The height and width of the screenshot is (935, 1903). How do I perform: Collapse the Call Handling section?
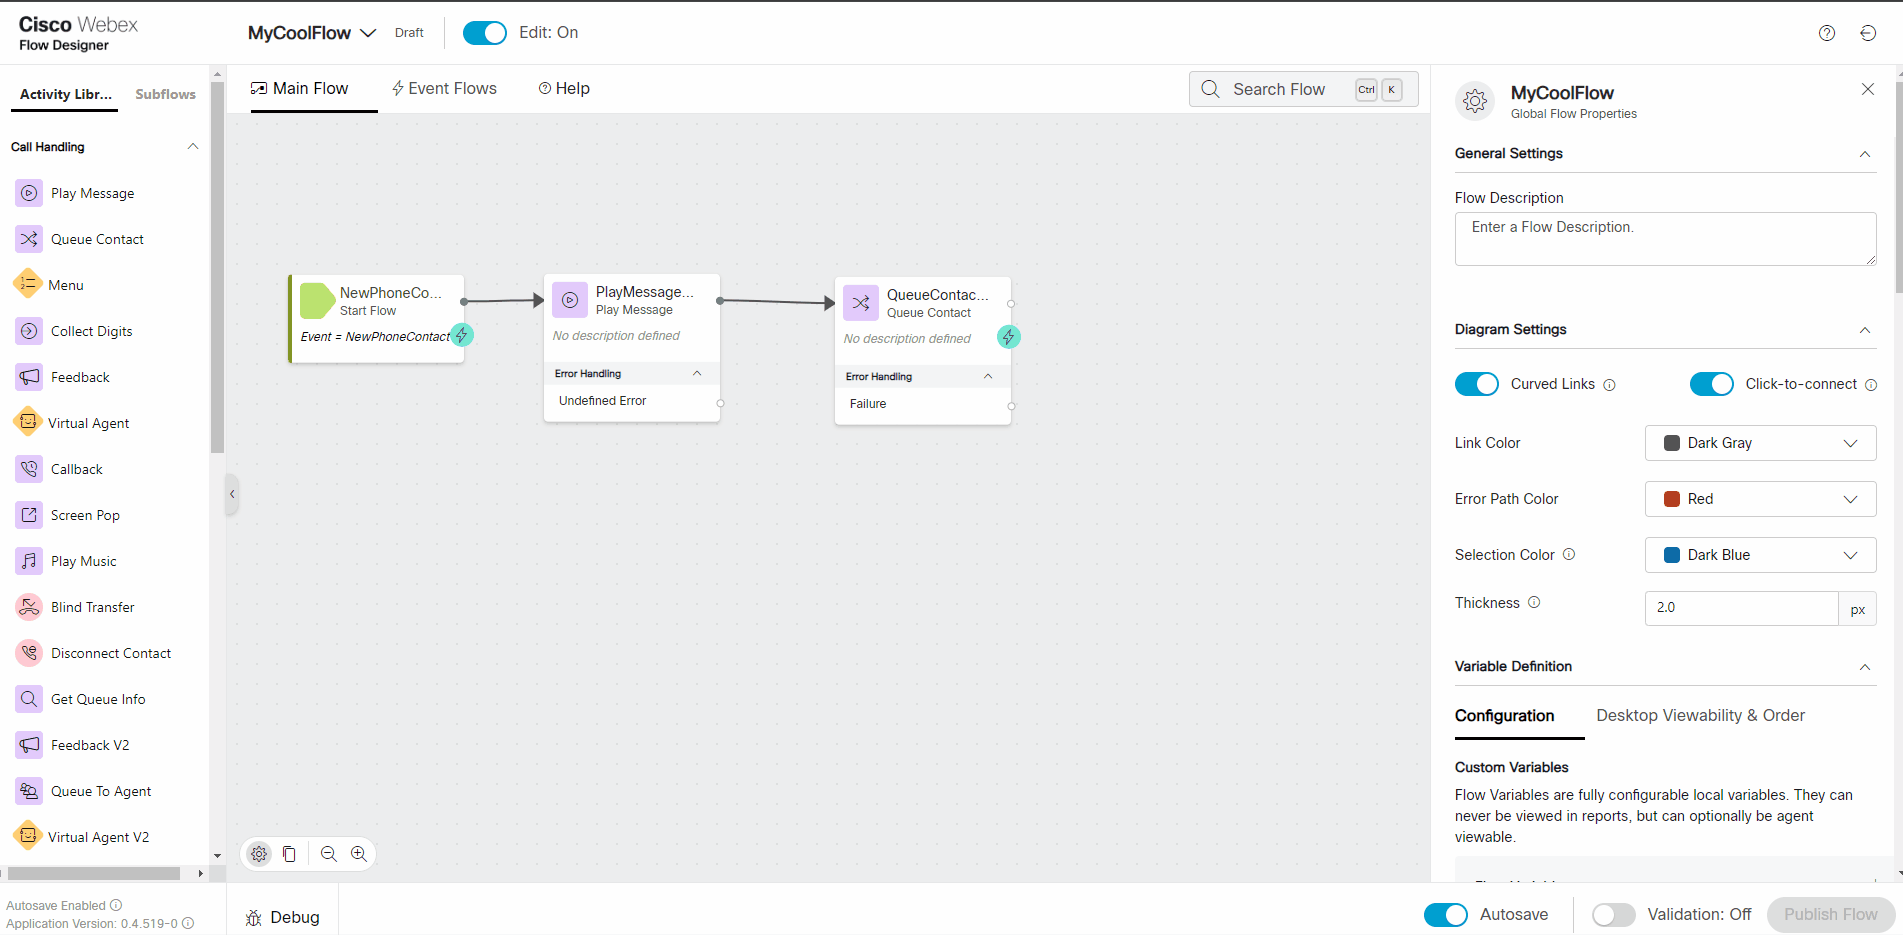pyautogui.click(x=193, y=147)
